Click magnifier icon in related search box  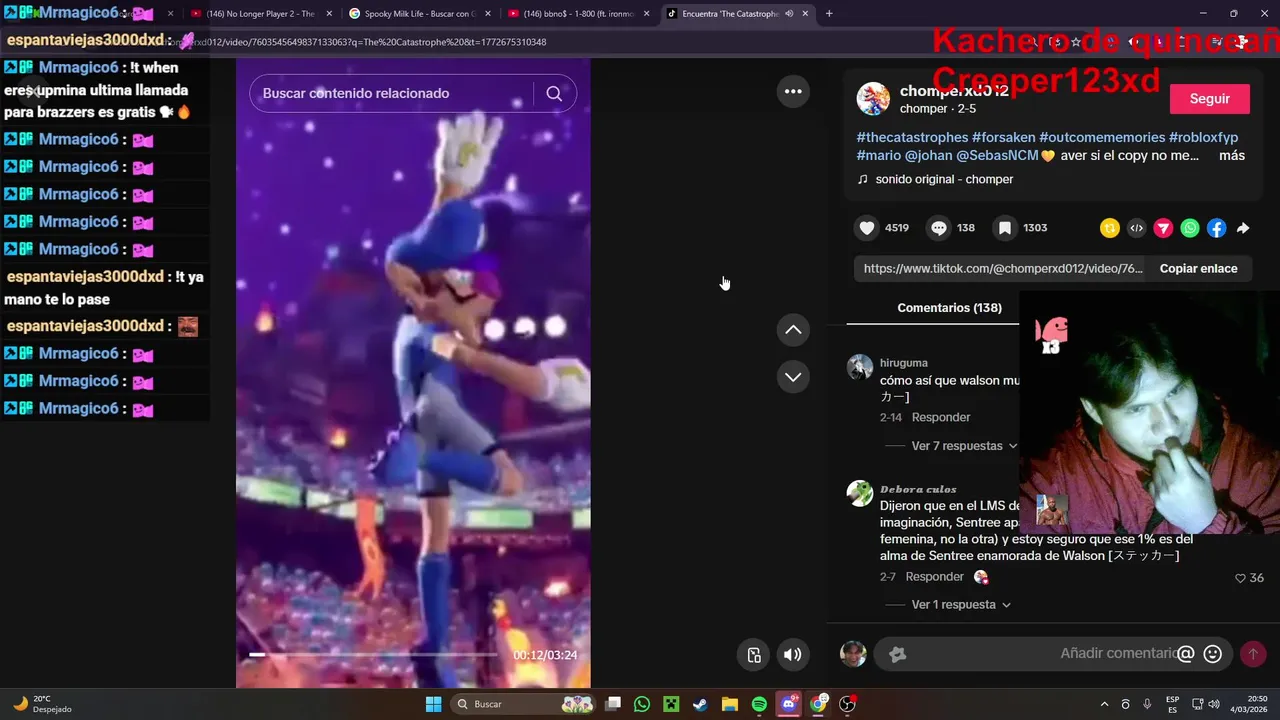point(554,93)
